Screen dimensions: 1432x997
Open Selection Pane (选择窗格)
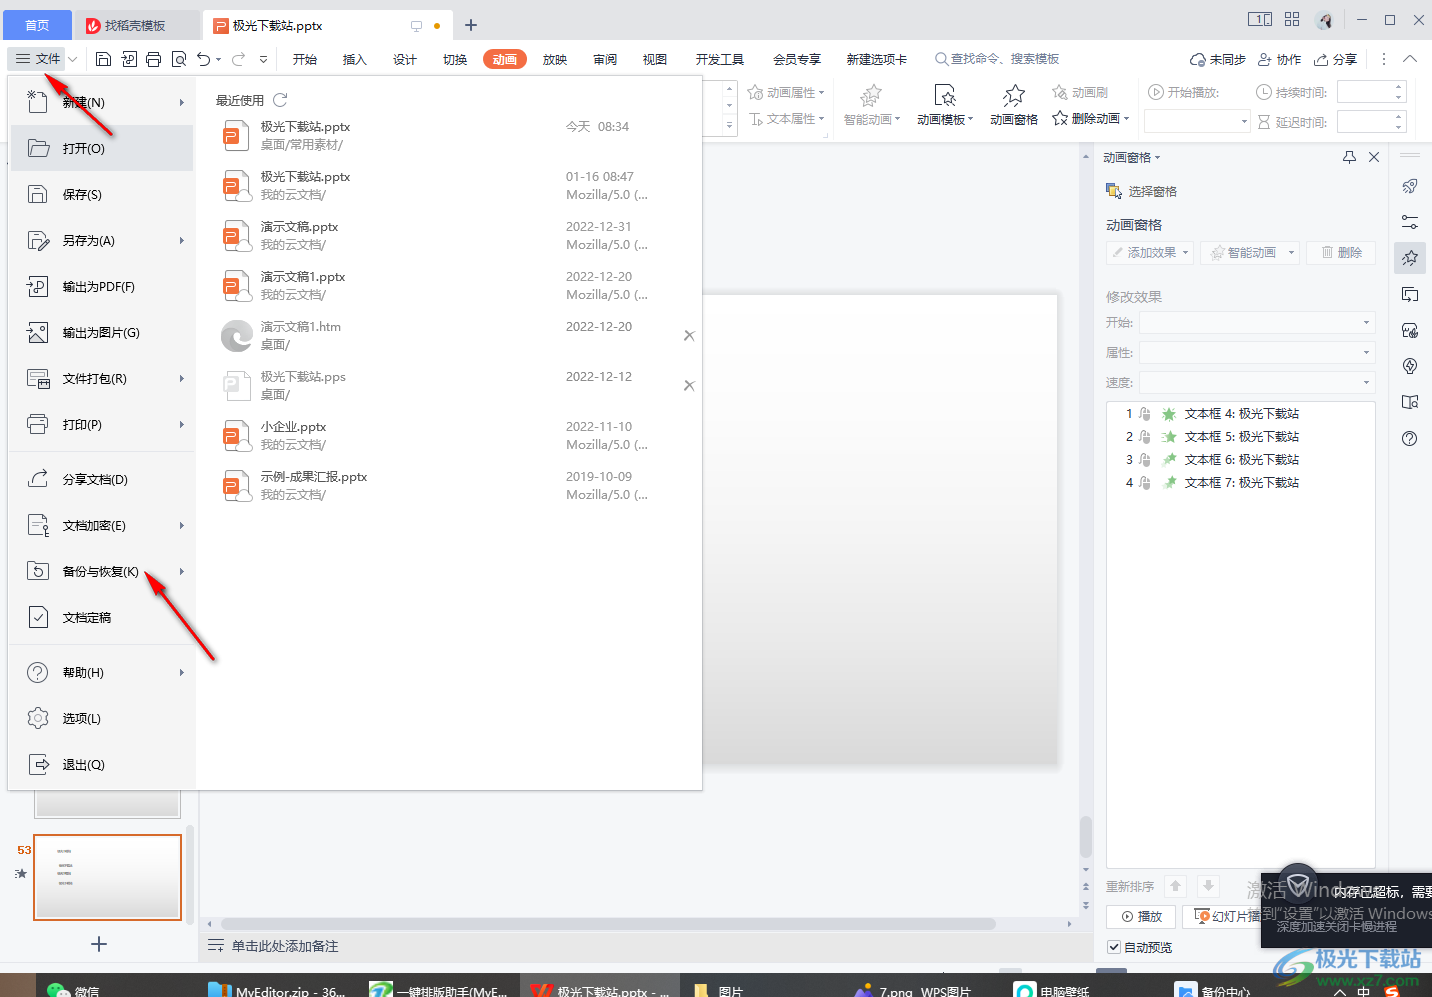click(x=1141, y=191)
